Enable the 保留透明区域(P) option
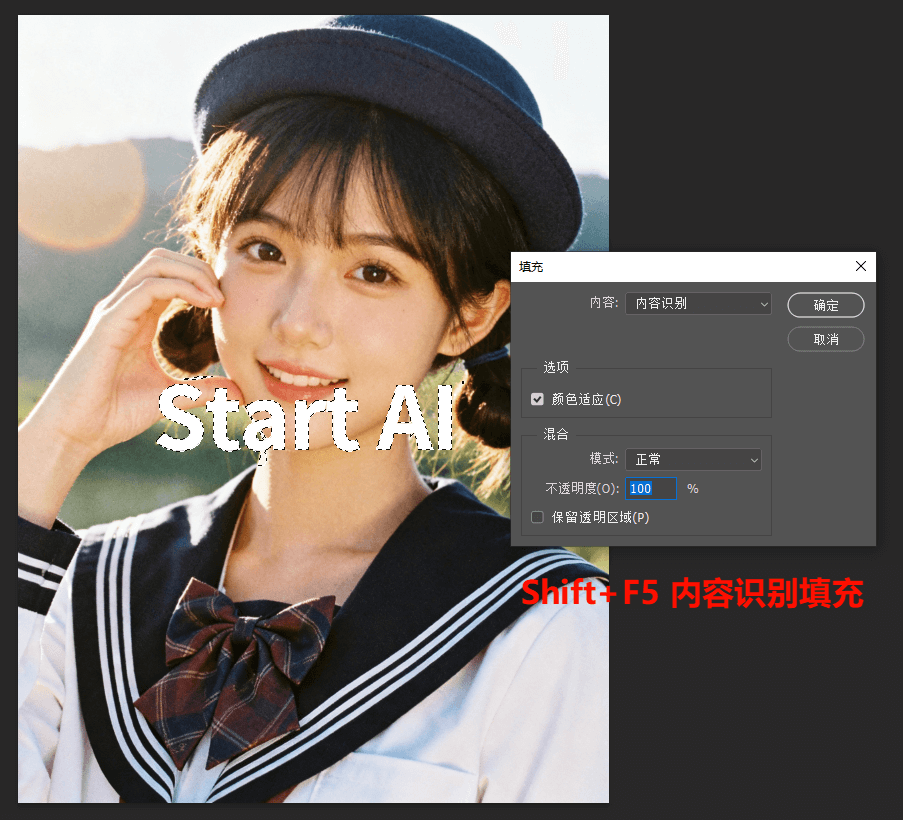Image resolution: width=903 pixels, height=820 pixels. click(537, 517)
